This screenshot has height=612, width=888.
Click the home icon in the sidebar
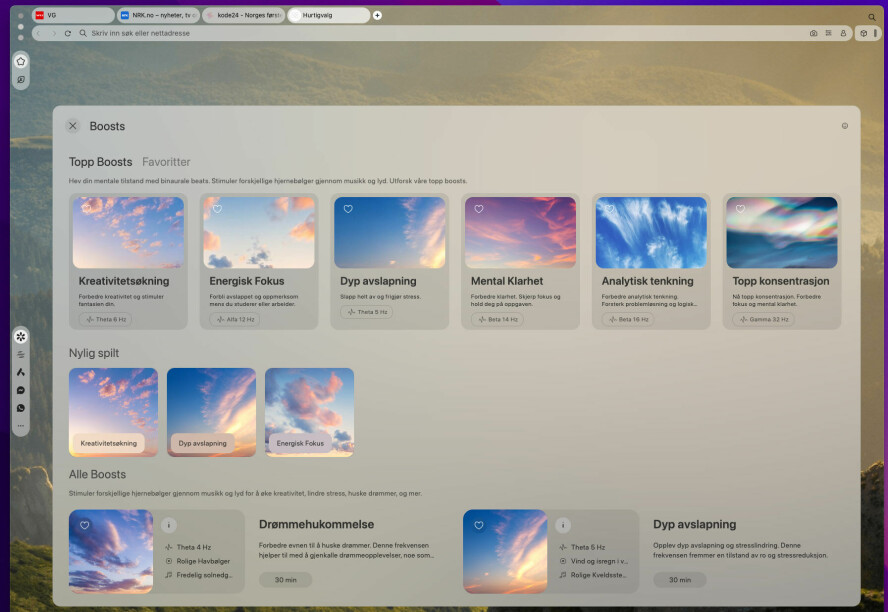tap(21, 61)
